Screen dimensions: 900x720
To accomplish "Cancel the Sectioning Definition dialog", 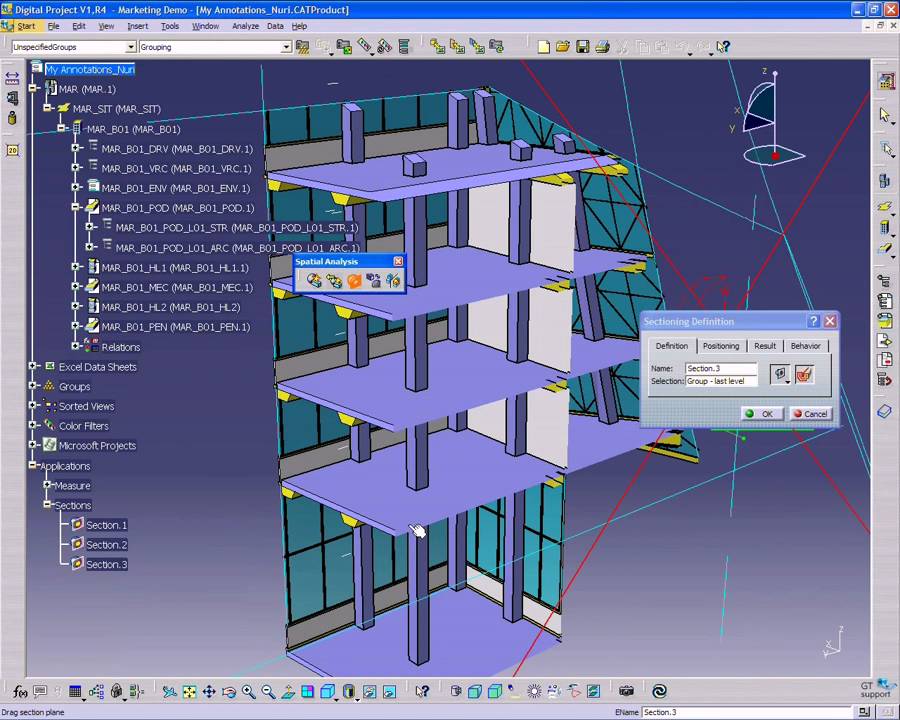I will [812, 413].
